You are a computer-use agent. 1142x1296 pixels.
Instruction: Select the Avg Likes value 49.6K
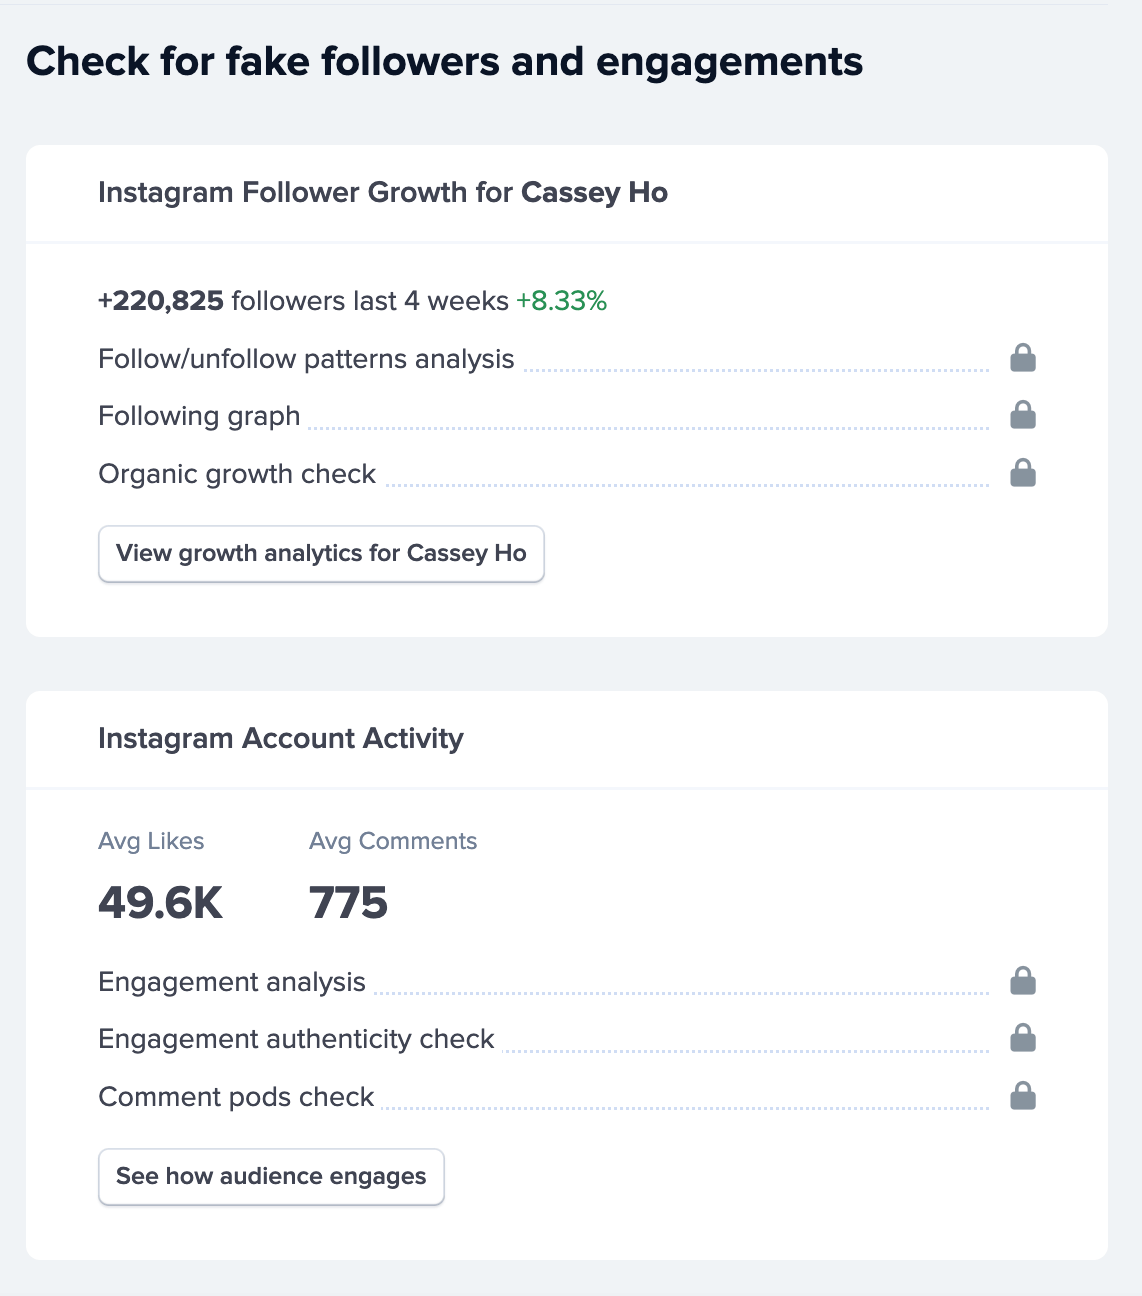coord(161,901)
